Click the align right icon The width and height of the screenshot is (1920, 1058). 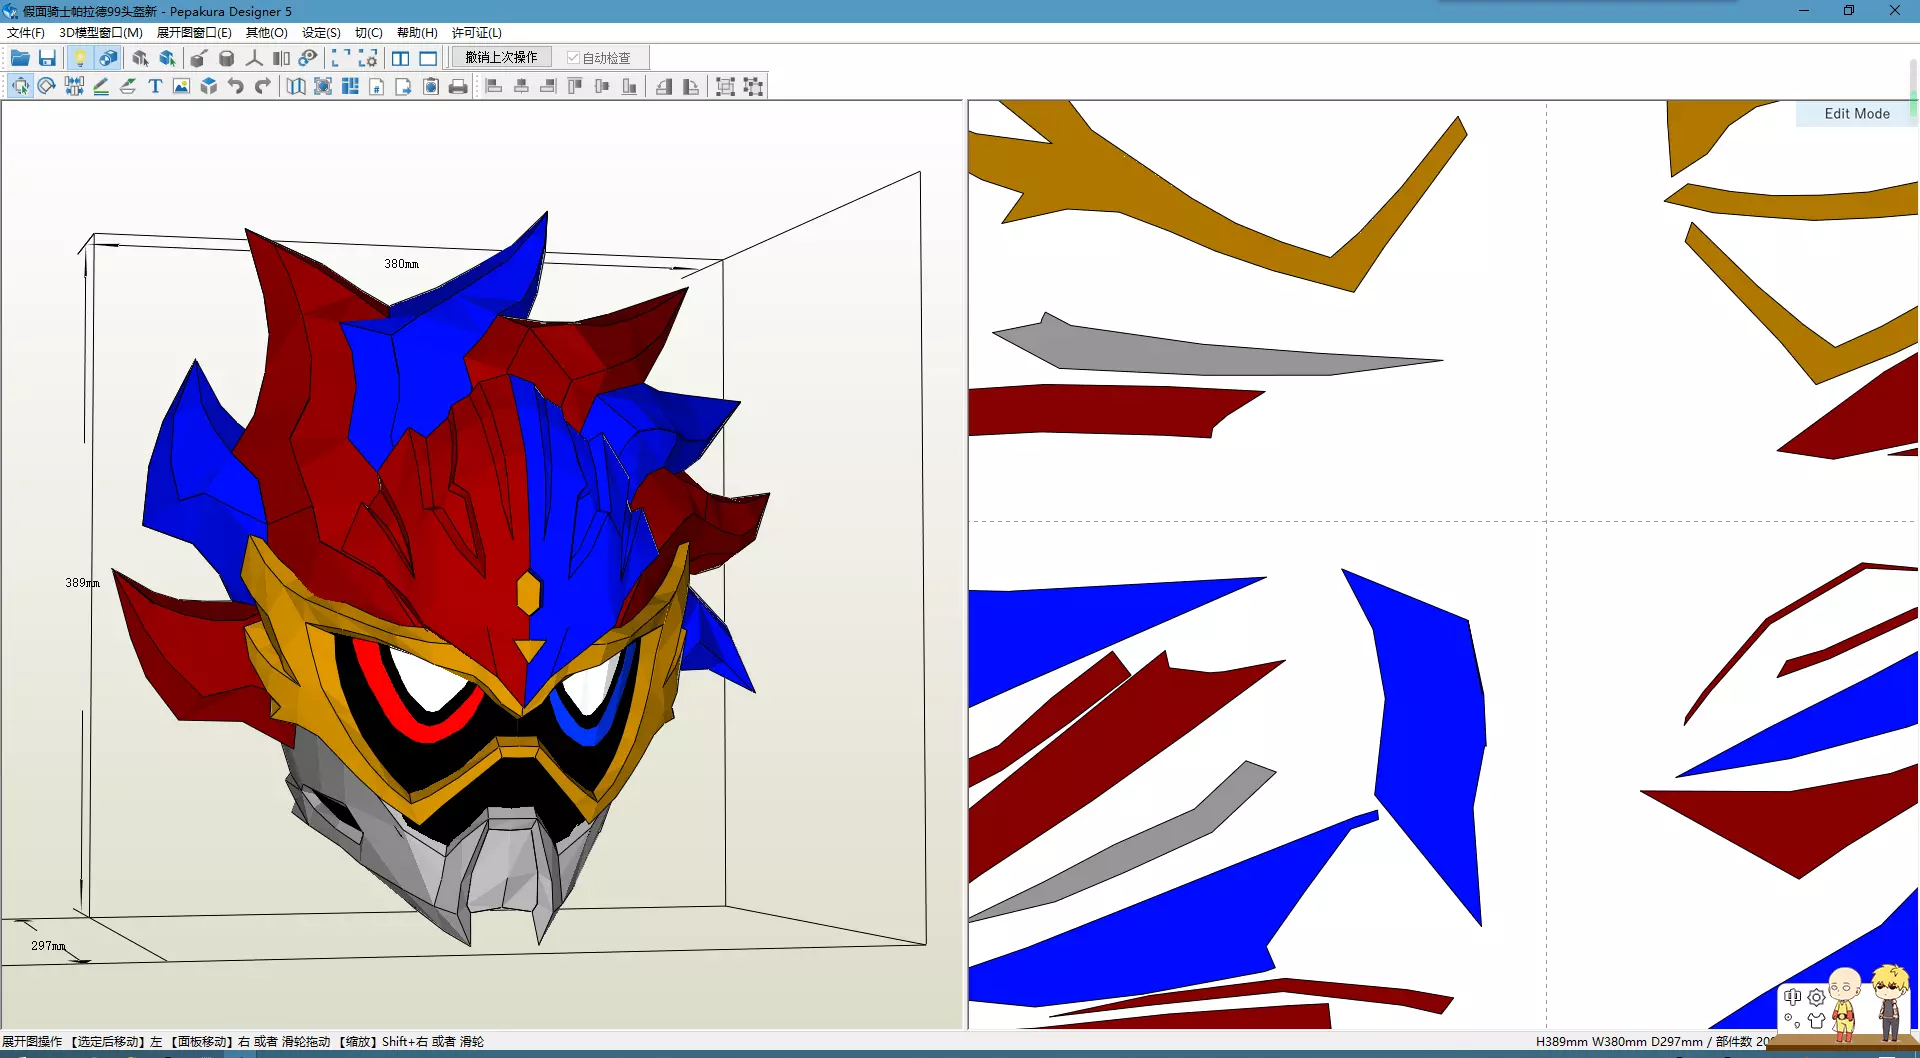click(548, 86)
